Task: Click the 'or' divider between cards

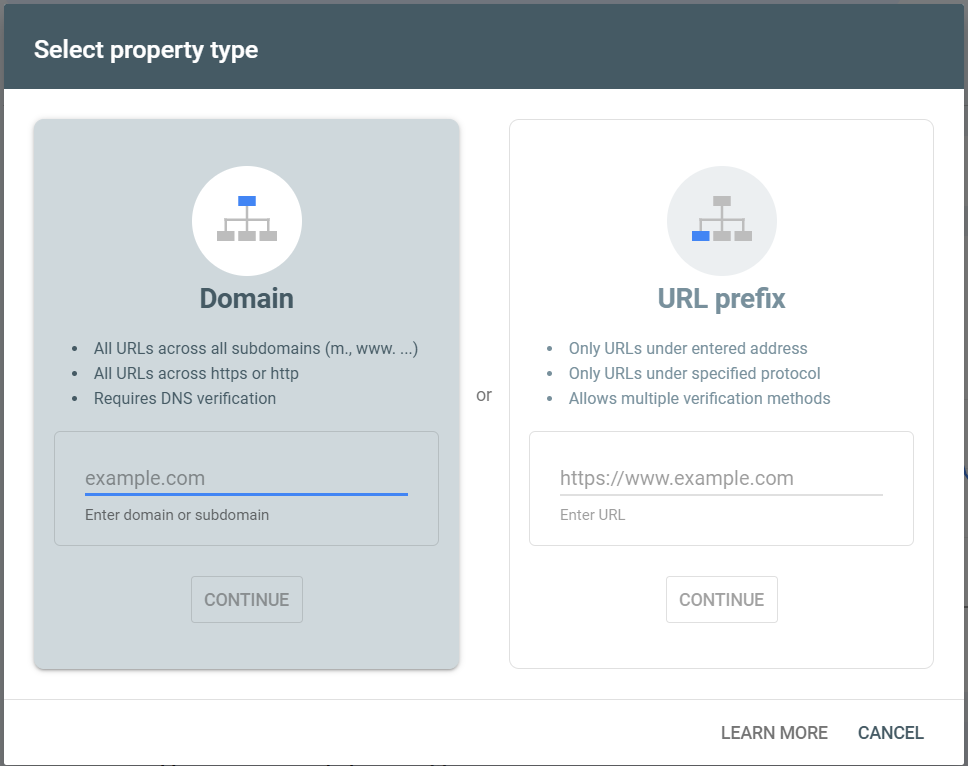Action: coord(484,395)
